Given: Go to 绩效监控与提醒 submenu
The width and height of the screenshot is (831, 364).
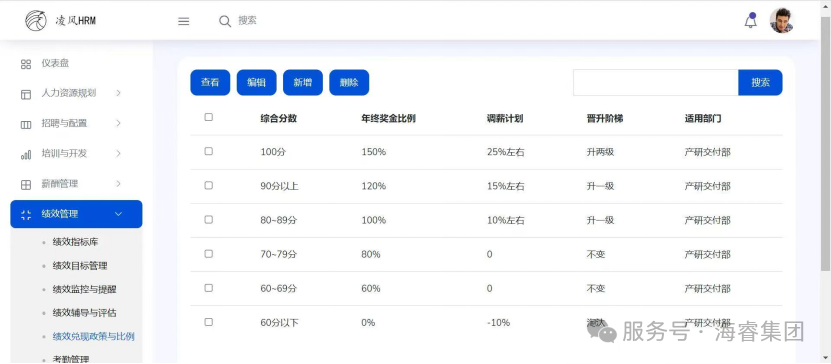Looking at the screenshot, I should click(x=84, y=289).
